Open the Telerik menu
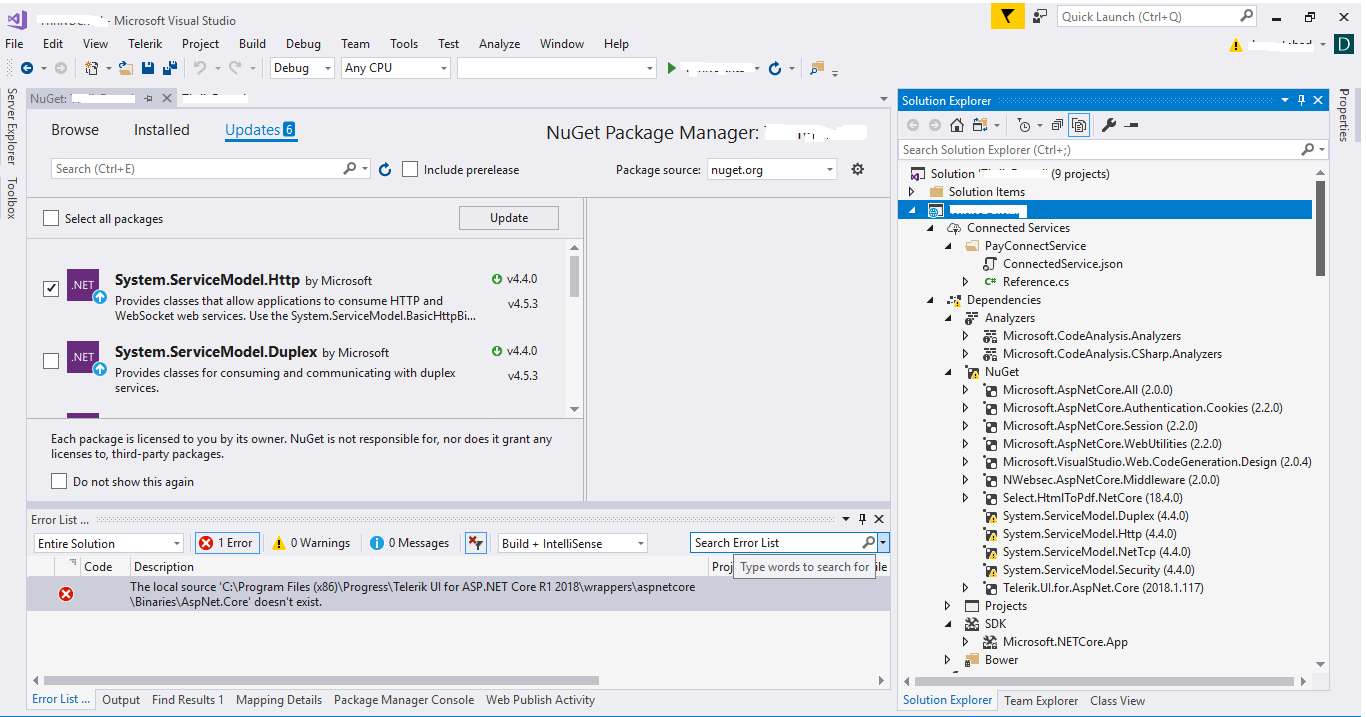 point(145,44)
